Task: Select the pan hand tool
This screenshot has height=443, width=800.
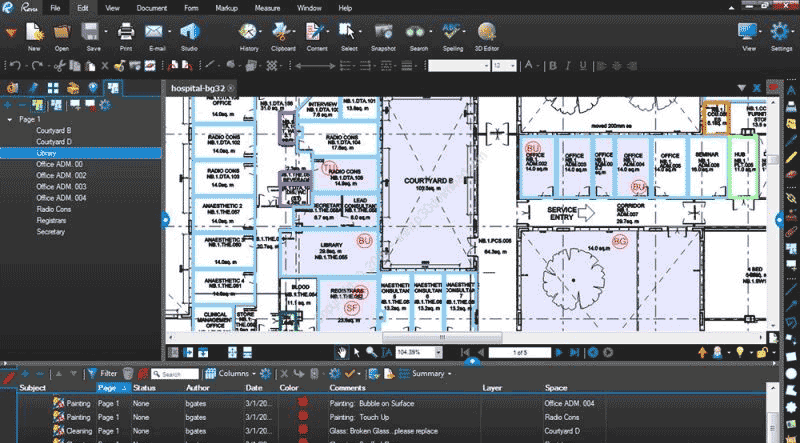Action: pos(341,352)
